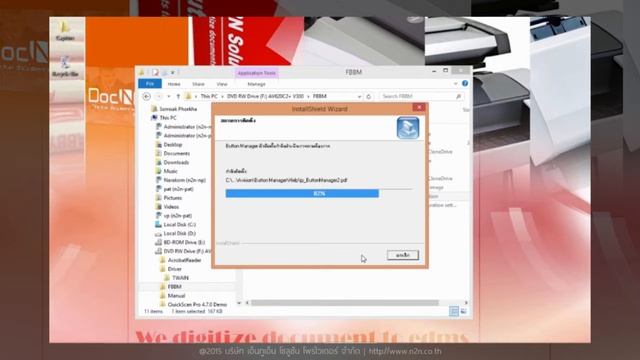Image resolution: width=640 pixels, height=360 pixels.
Task: Close the InstallShield Wizard dialog
Action: click(x=419, y=107)
